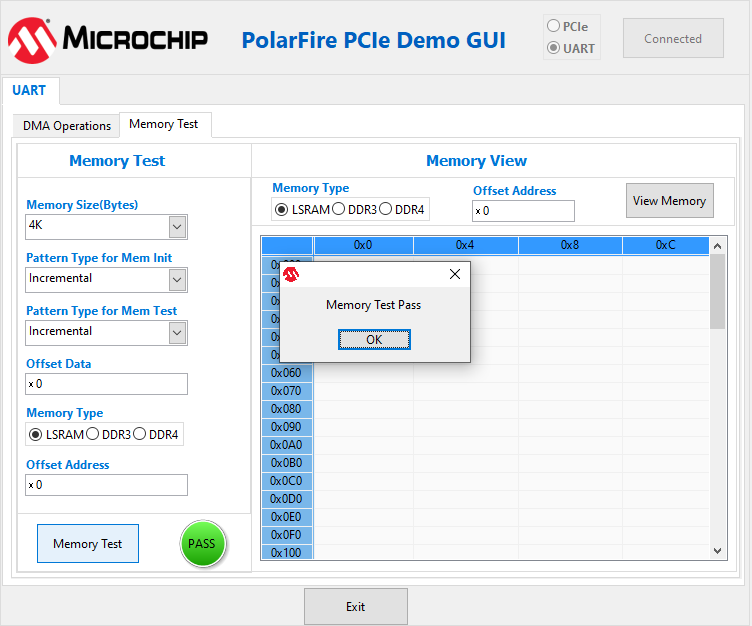Screen dimensions: 752x626
Task: Expand Pattern Type for Mem Test dropdown
Action: (x=177, y=333)
